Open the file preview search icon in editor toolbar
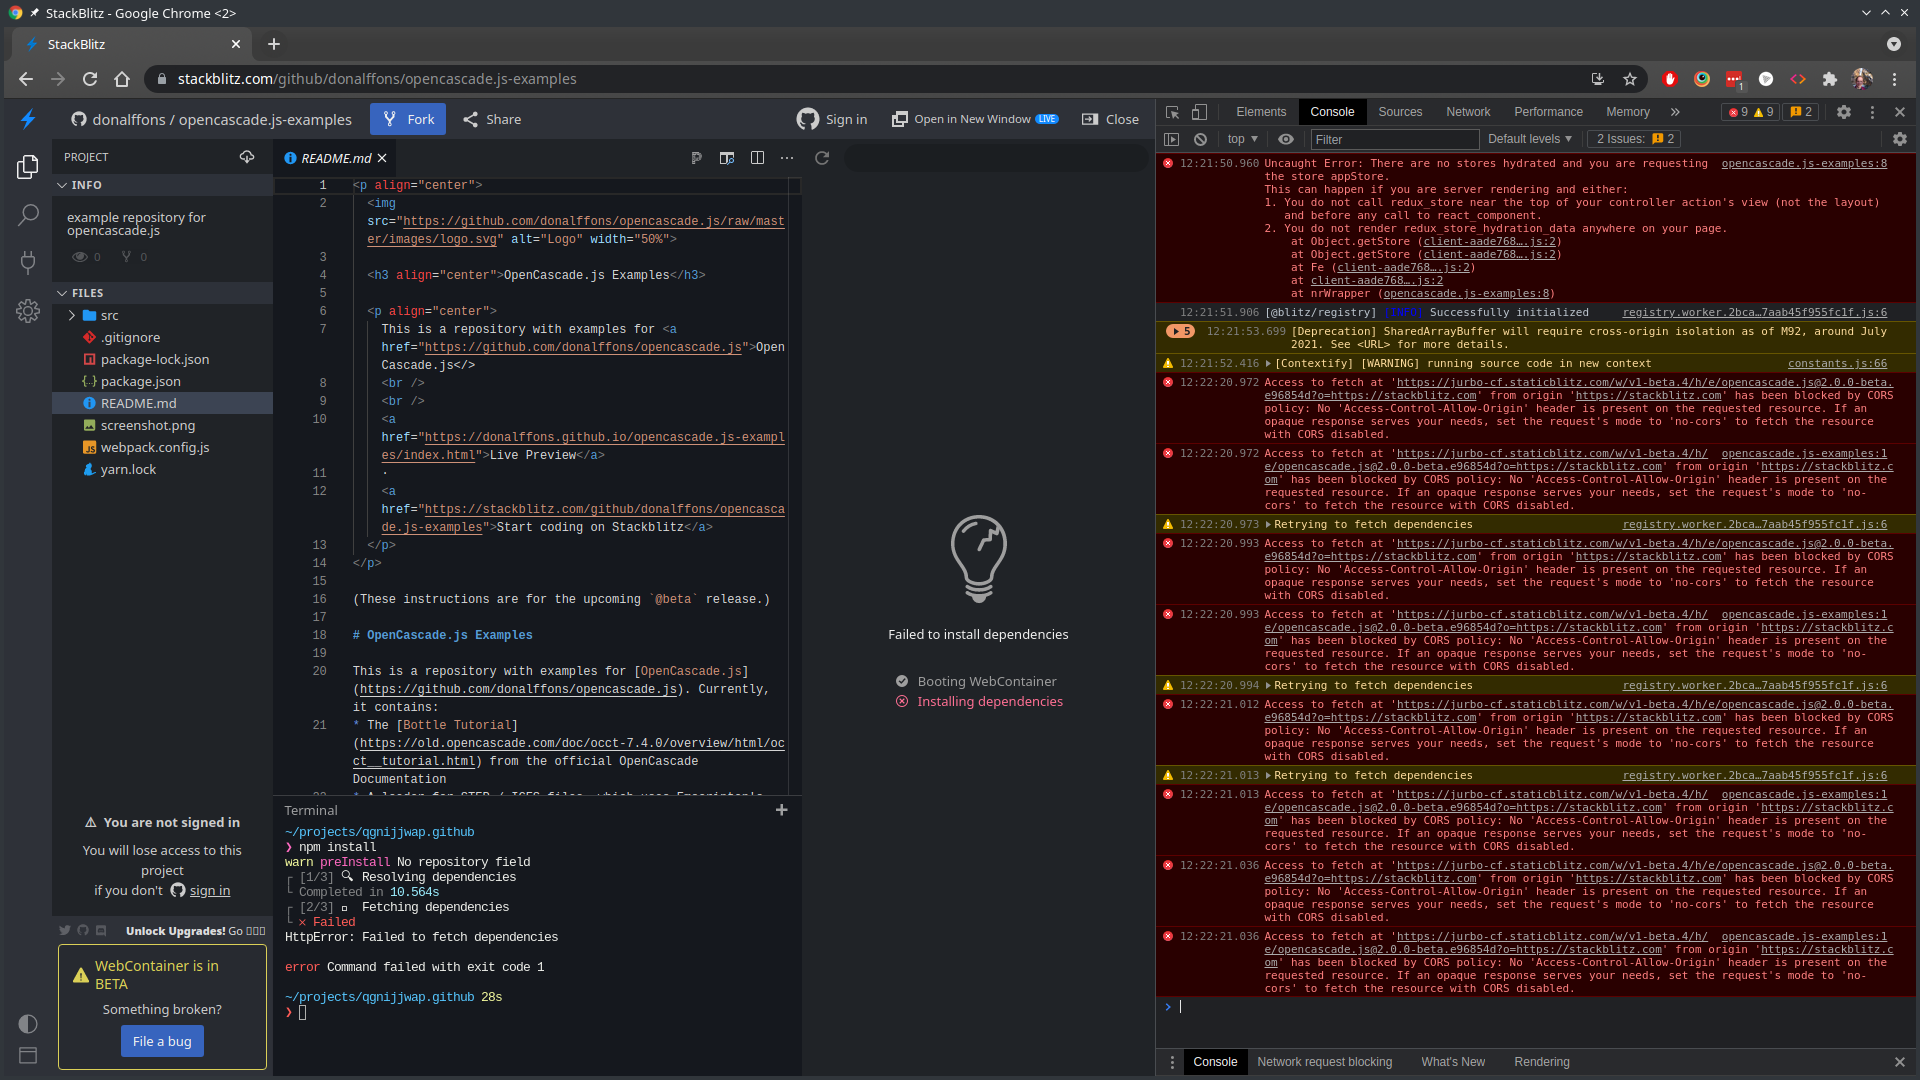Viewport: 1920px width, 1080px height. (x=726, y=158)
